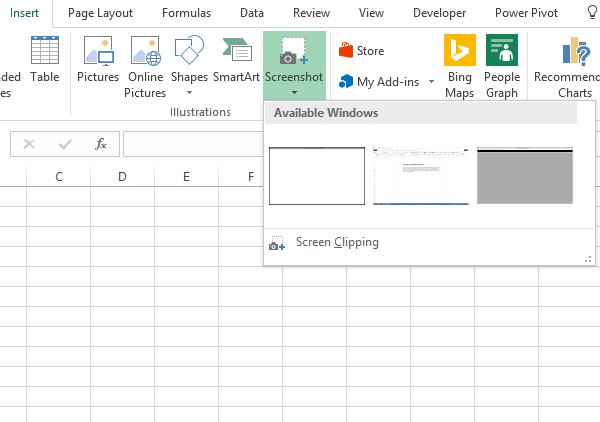The width and height of the screenshot is (600, 422).
Task: Launch Bing Maps add-in
Action: coord(460,66)
